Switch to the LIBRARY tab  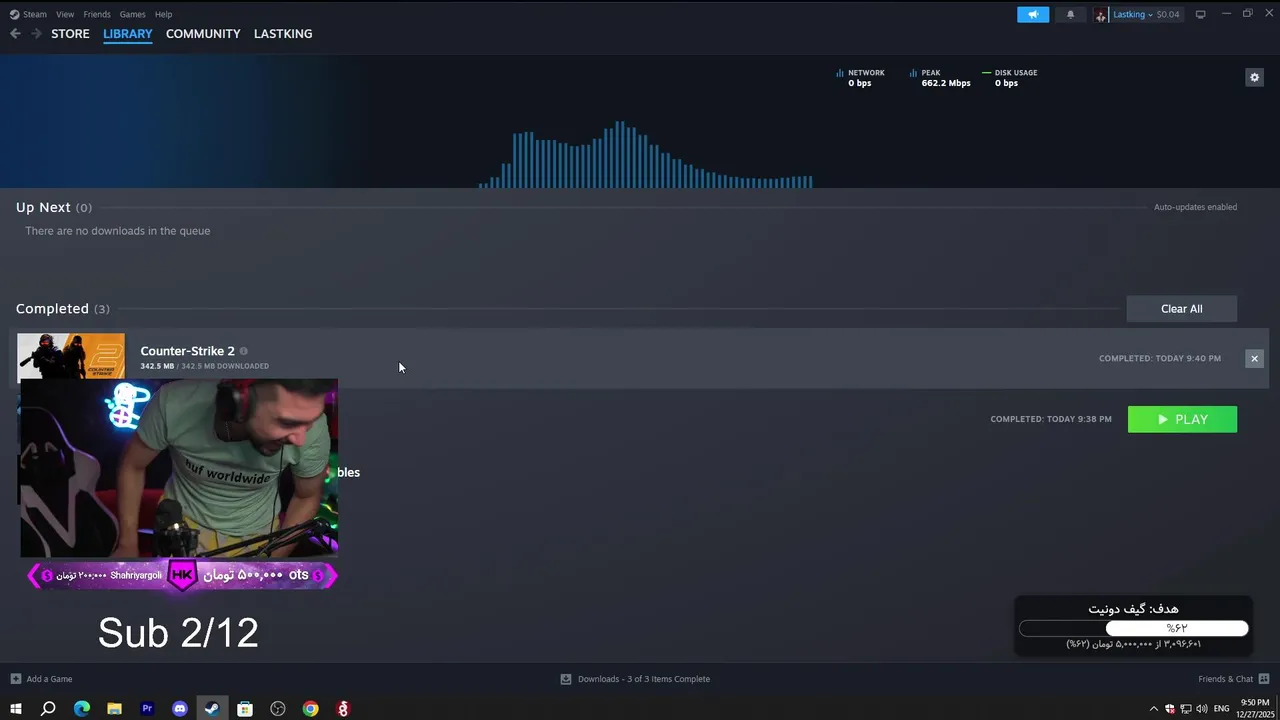point(128,34)
